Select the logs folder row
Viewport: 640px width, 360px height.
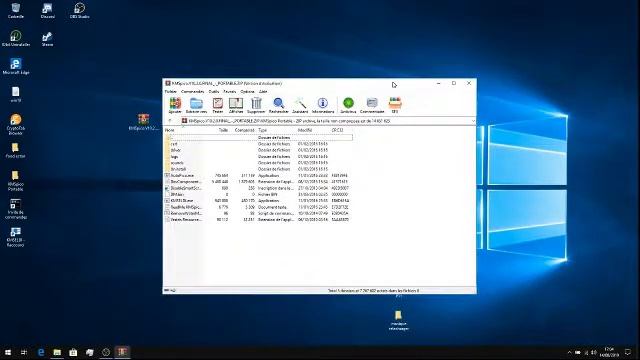(x=258, y=157)
